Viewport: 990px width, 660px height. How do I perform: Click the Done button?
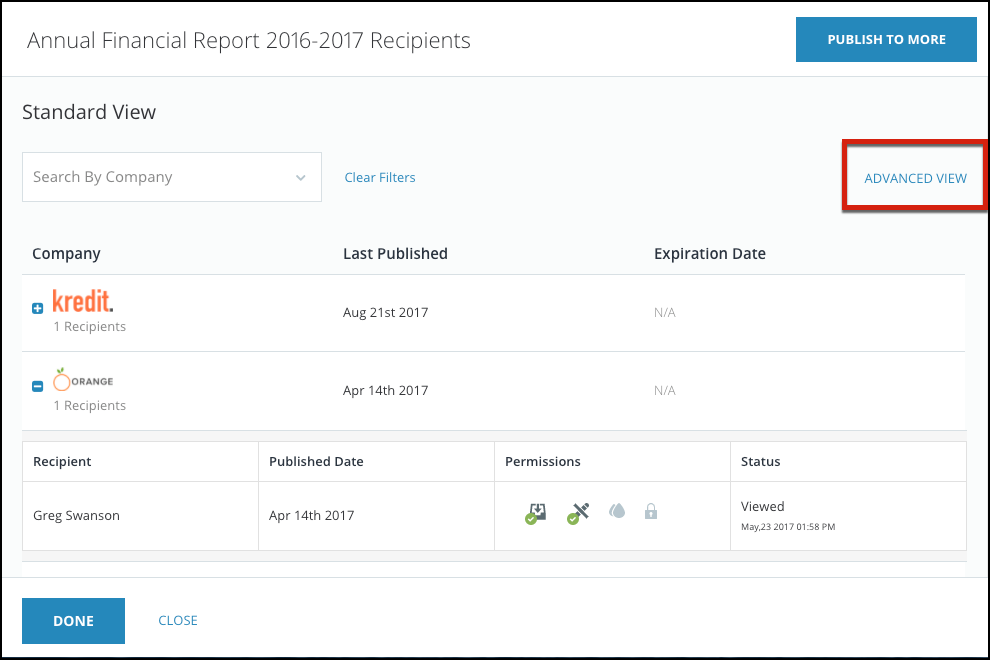point(73,621)
